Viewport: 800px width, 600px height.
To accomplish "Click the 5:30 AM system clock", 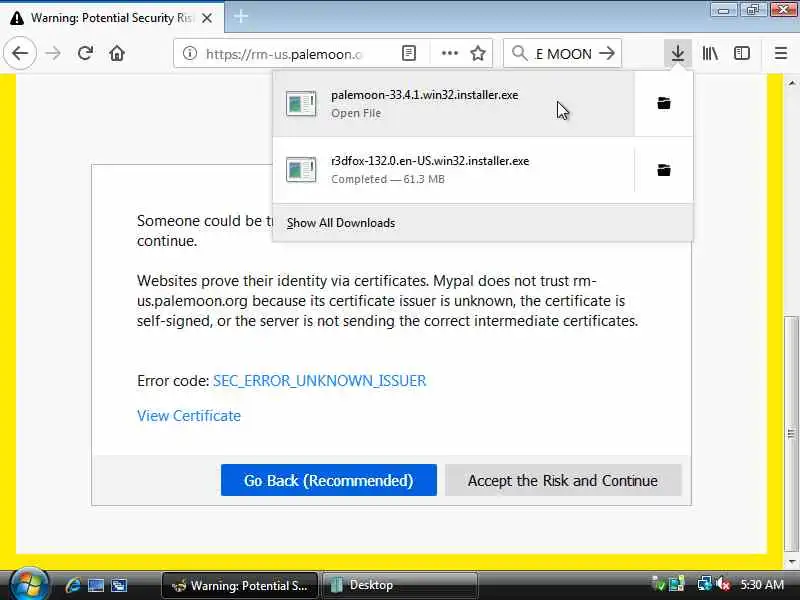I will coord(762,585).
